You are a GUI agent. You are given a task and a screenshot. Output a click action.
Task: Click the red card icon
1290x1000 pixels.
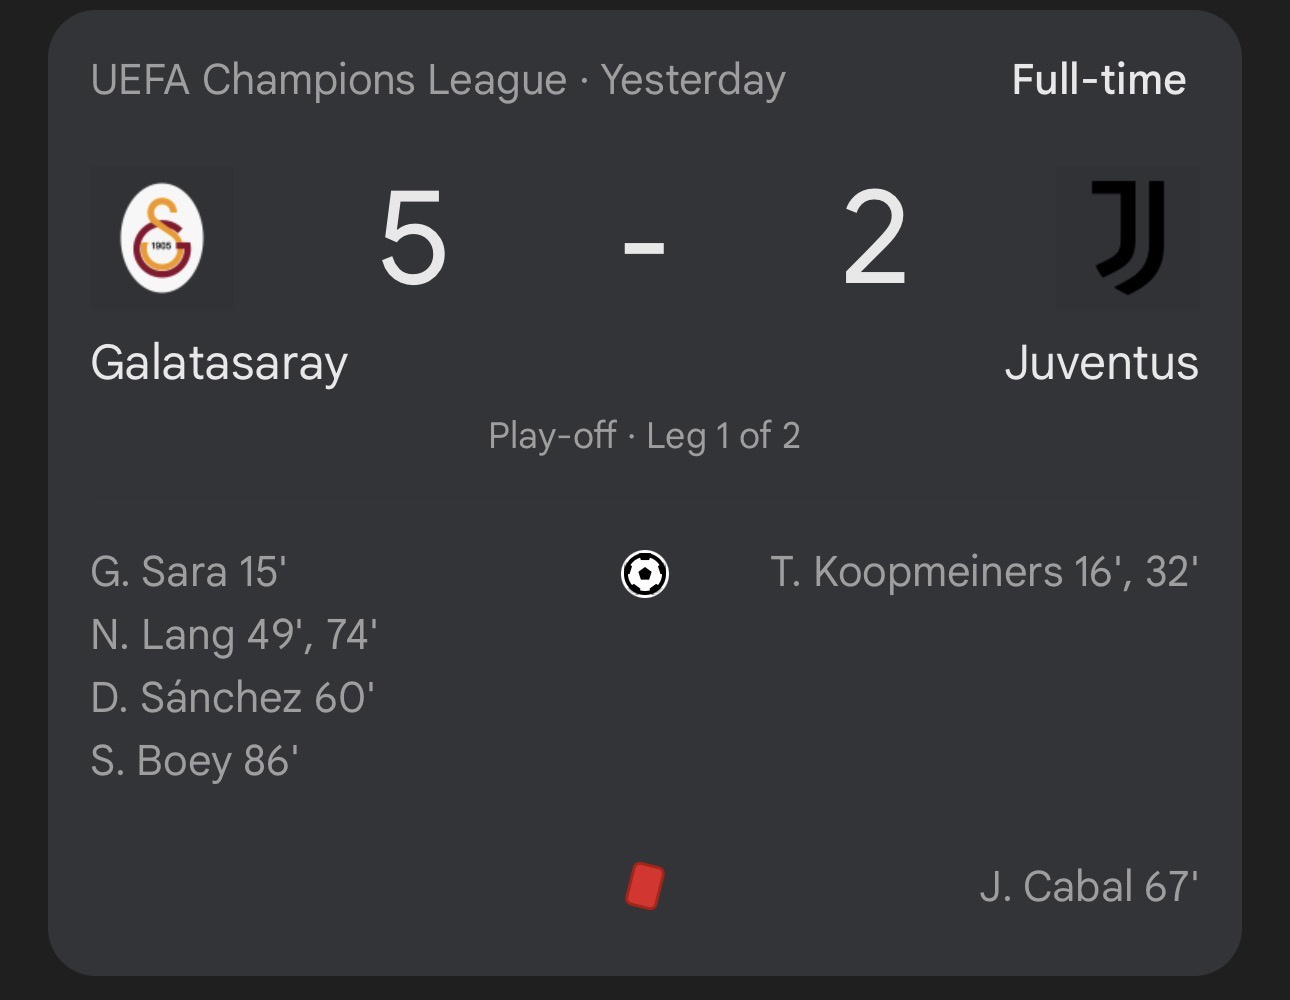point(645,886)
